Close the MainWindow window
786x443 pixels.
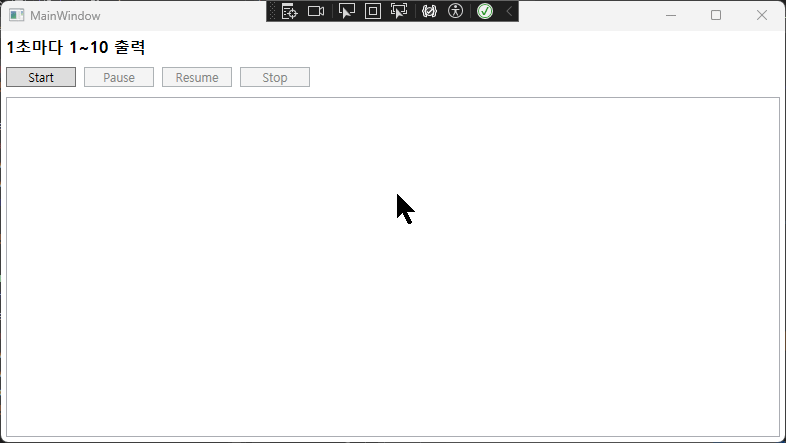click(761, 16)
